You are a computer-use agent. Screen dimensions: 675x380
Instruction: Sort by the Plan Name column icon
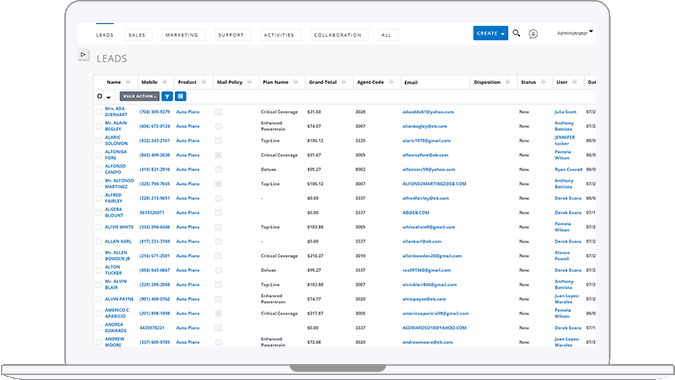(x=295, y=82)
